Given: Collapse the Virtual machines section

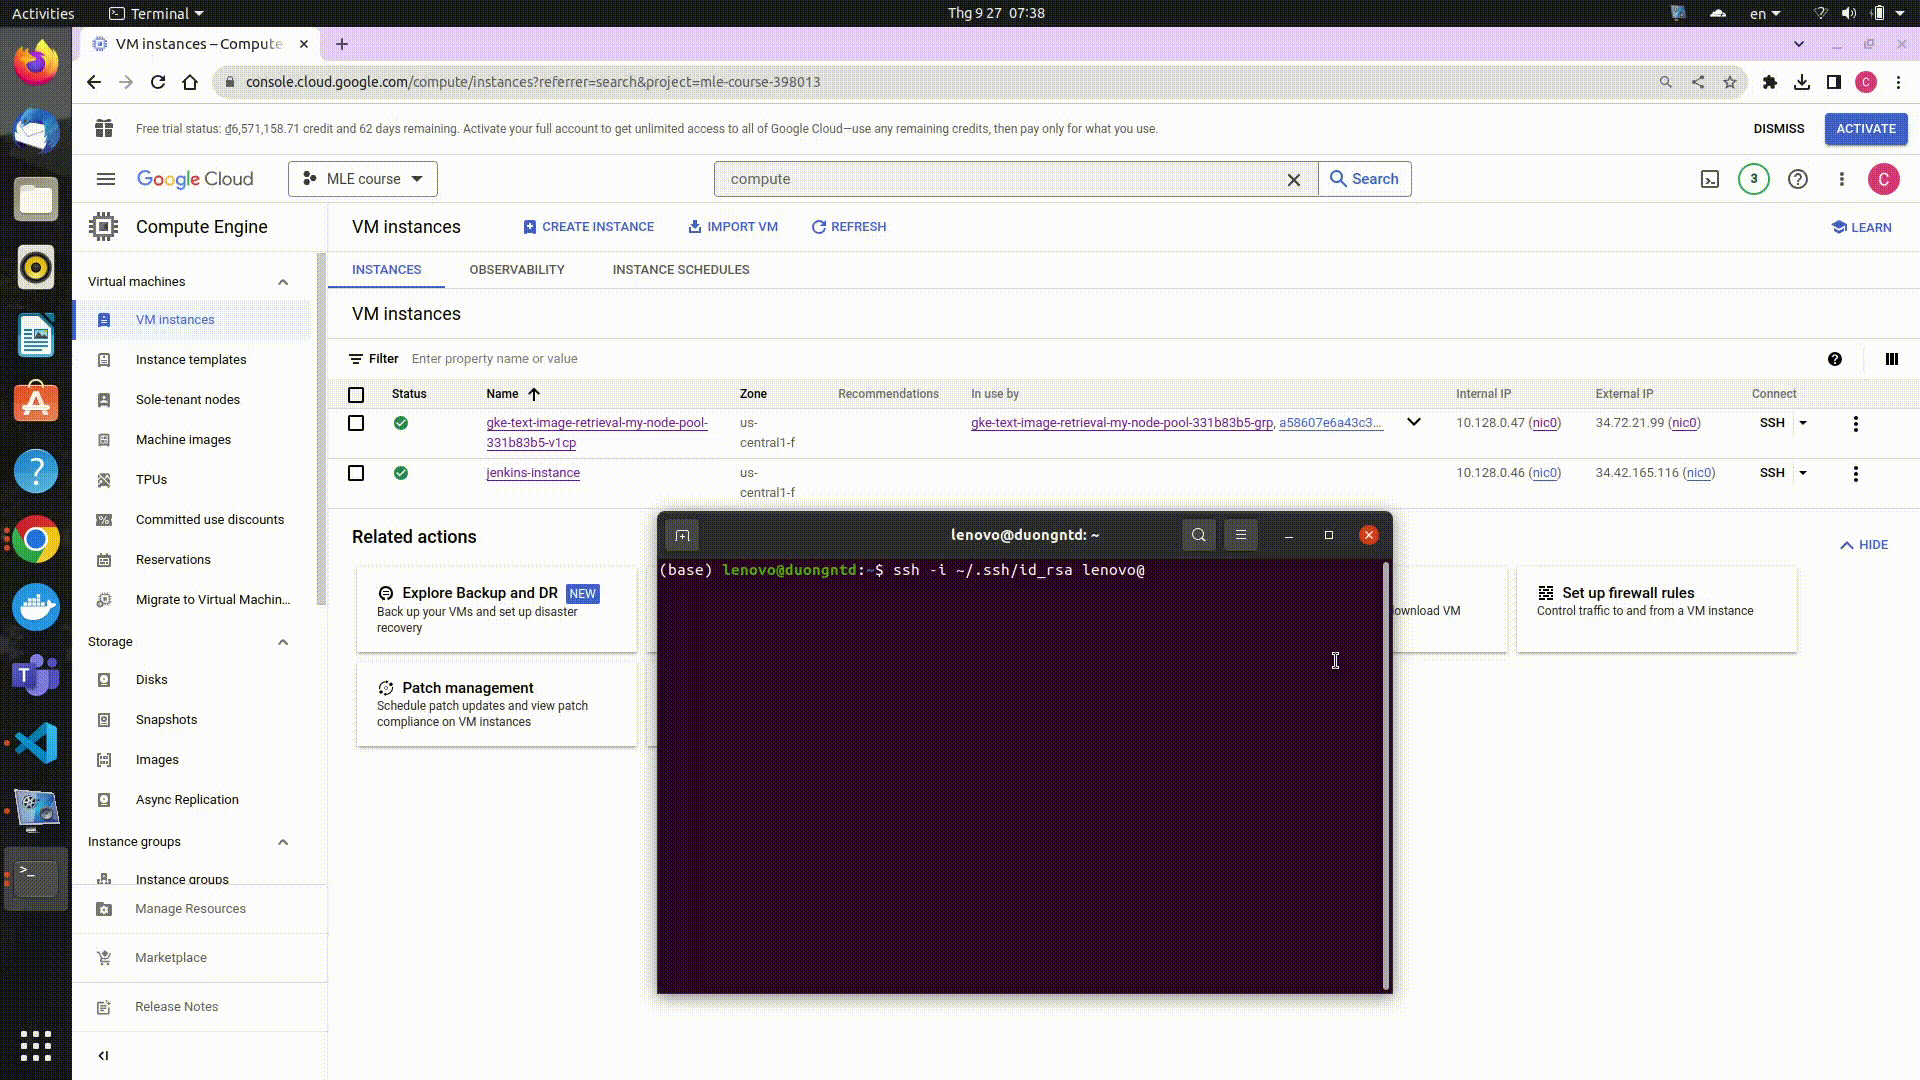Looking at the screenshot, I should coord(283,282).
